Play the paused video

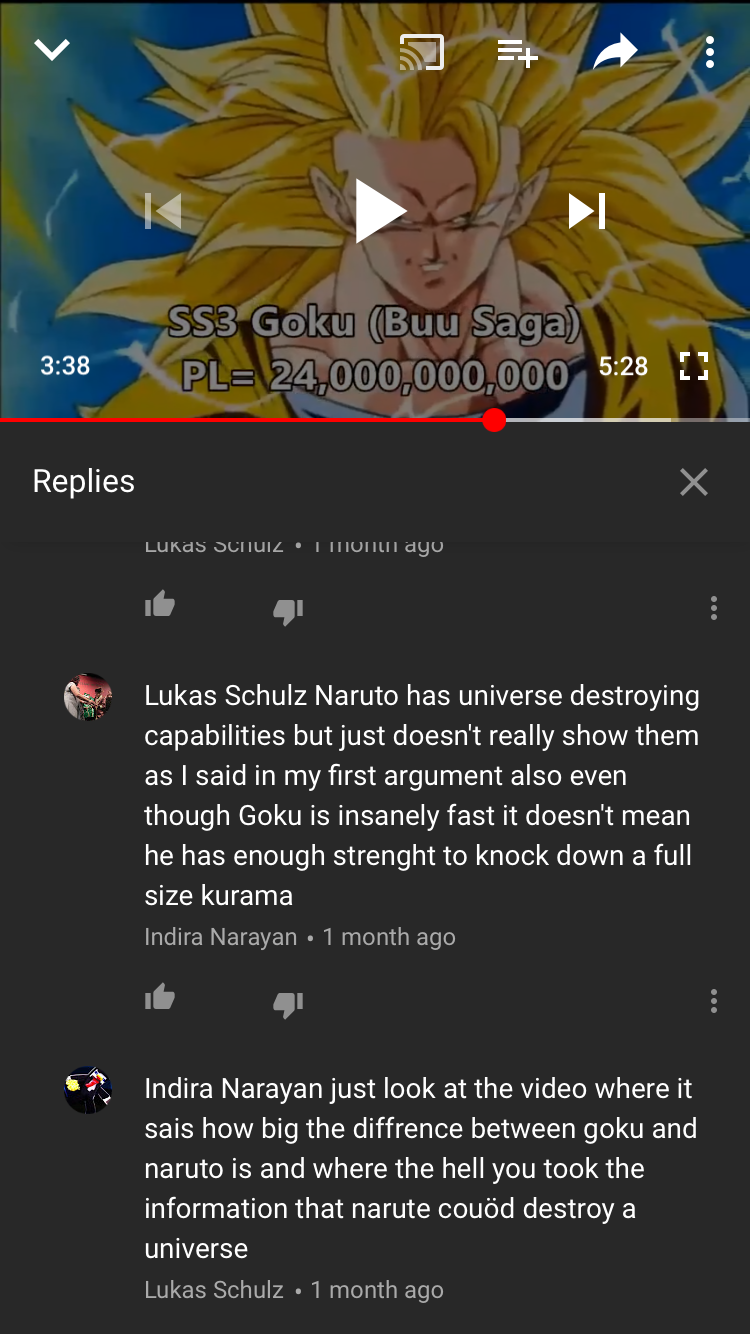[379, 211]
